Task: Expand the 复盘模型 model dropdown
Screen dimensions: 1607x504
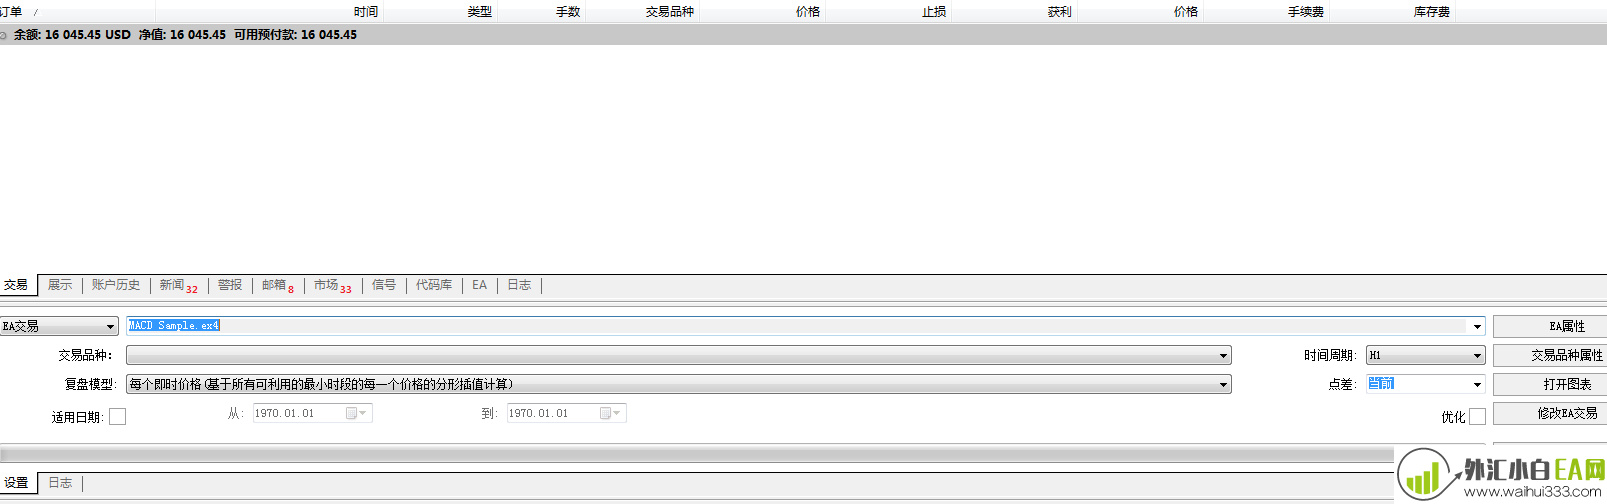Action: click(x=1222, y=385)
